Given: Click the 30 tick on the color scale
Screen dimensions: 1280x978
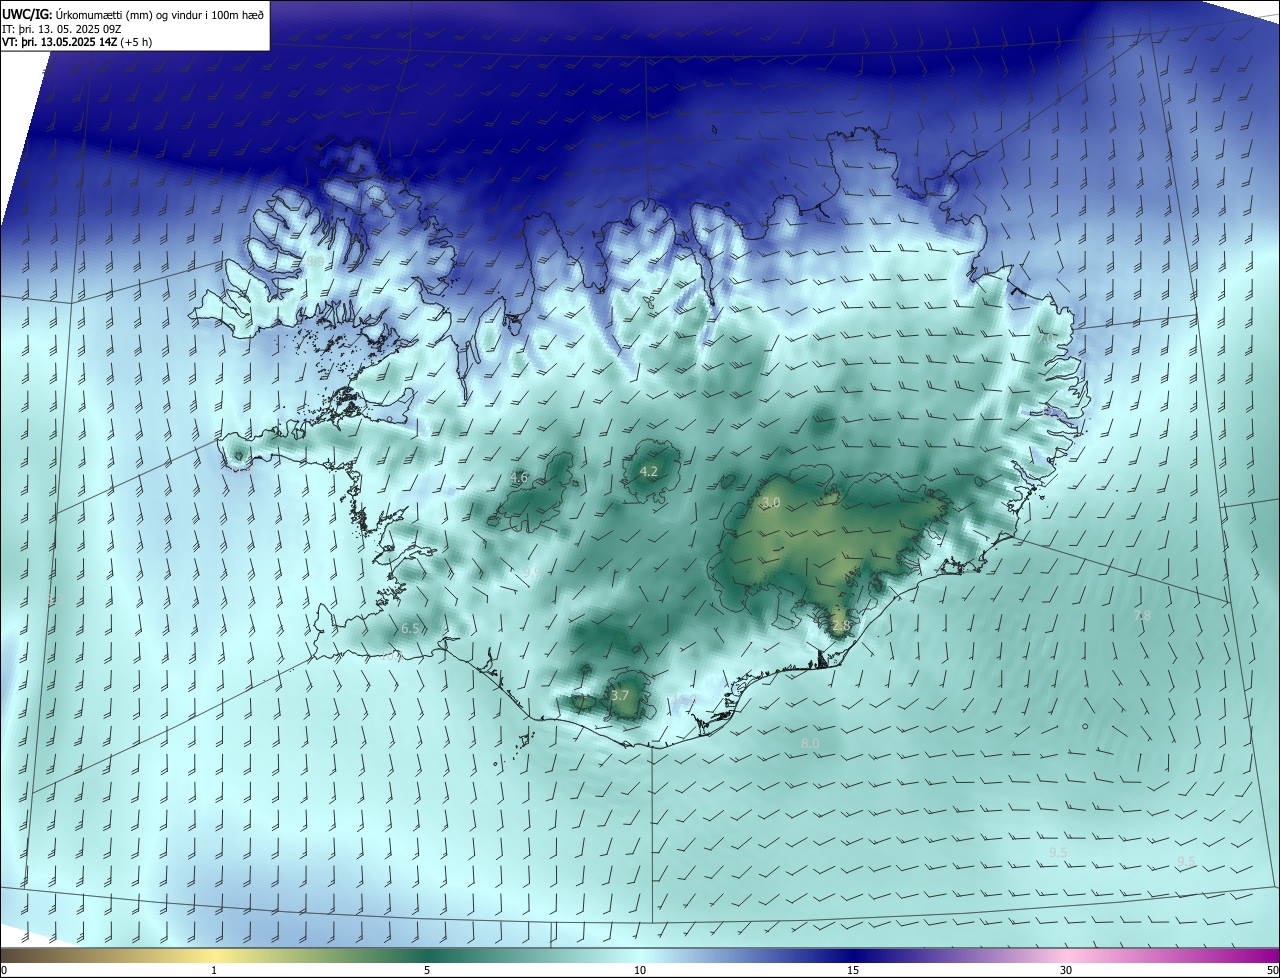Looking at the screenshot, I should point(1066,970).
